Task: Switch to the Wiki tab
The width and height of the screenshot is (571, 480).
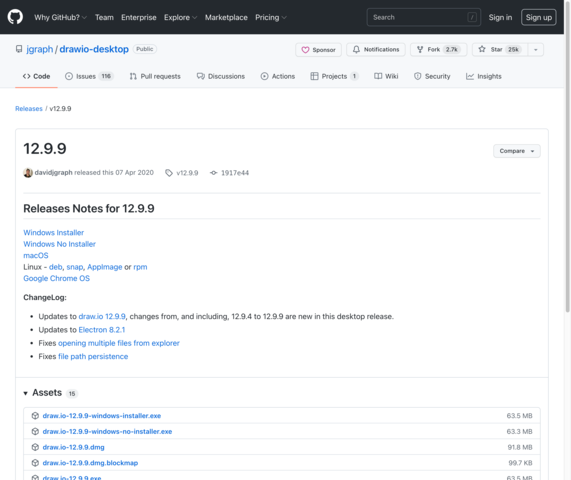Action: (386, 76)
